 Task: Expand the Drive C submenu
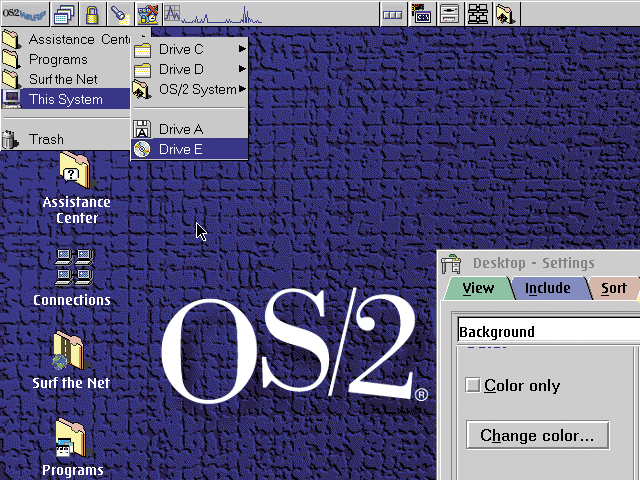(x=190, y=49)
